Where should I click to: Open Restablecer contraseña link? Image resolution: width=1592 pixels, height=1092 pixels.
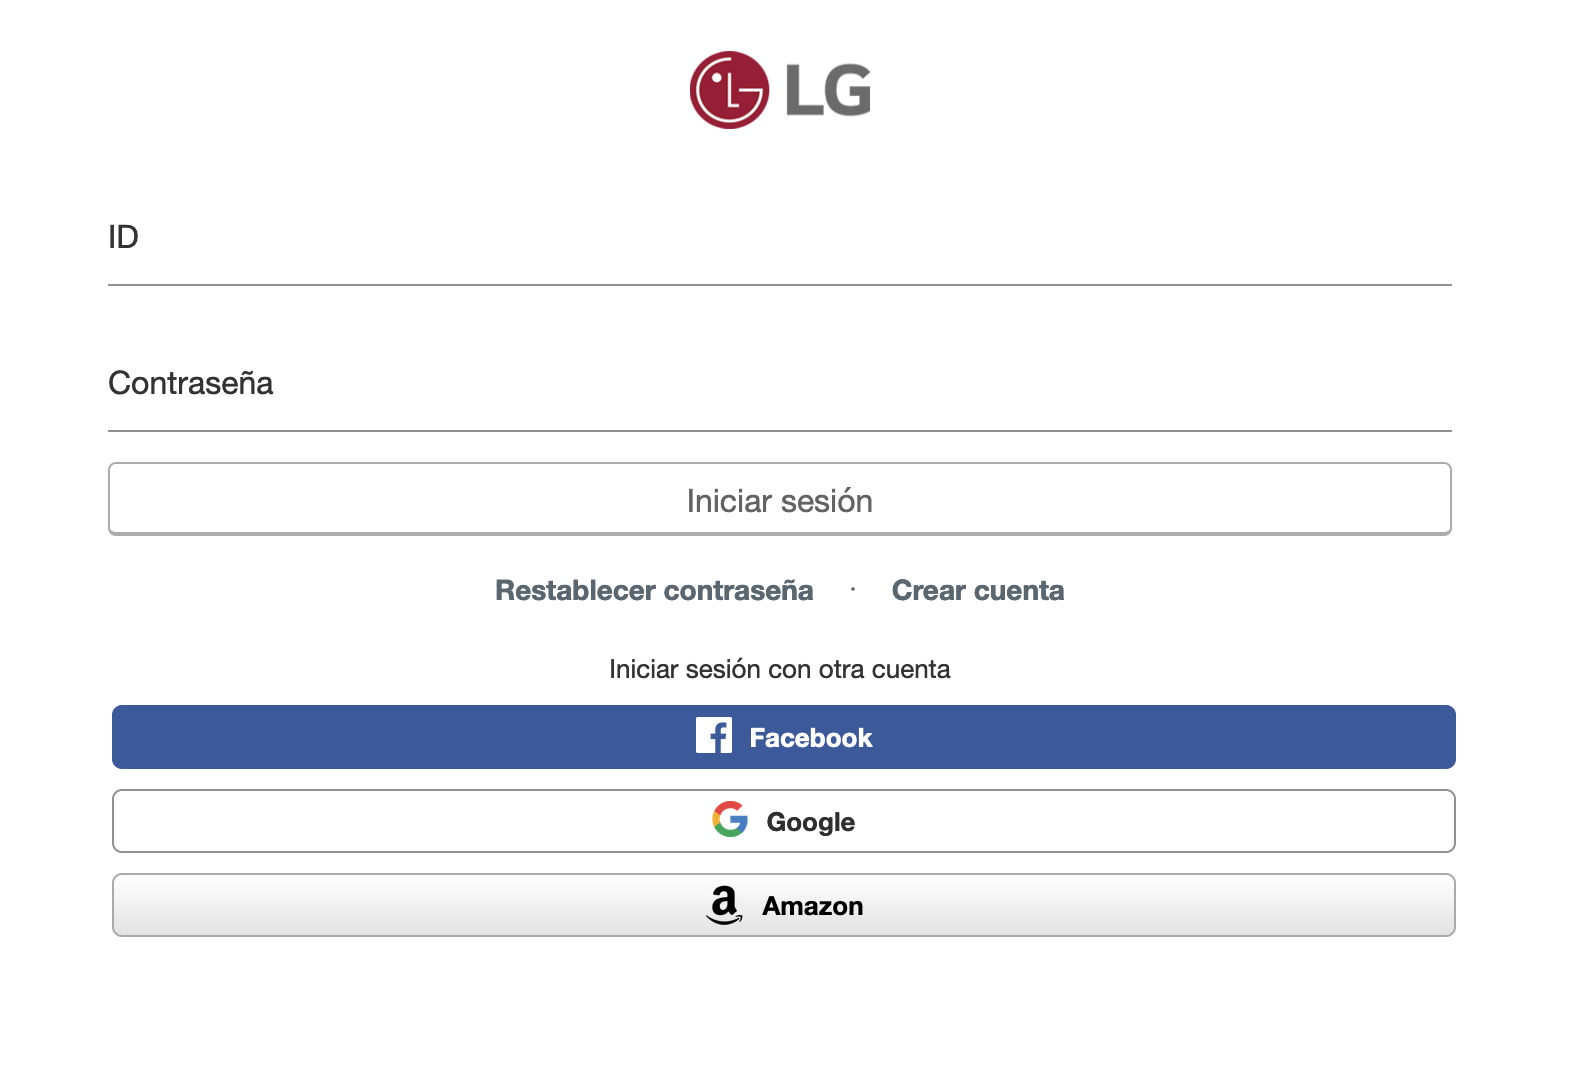654,590
